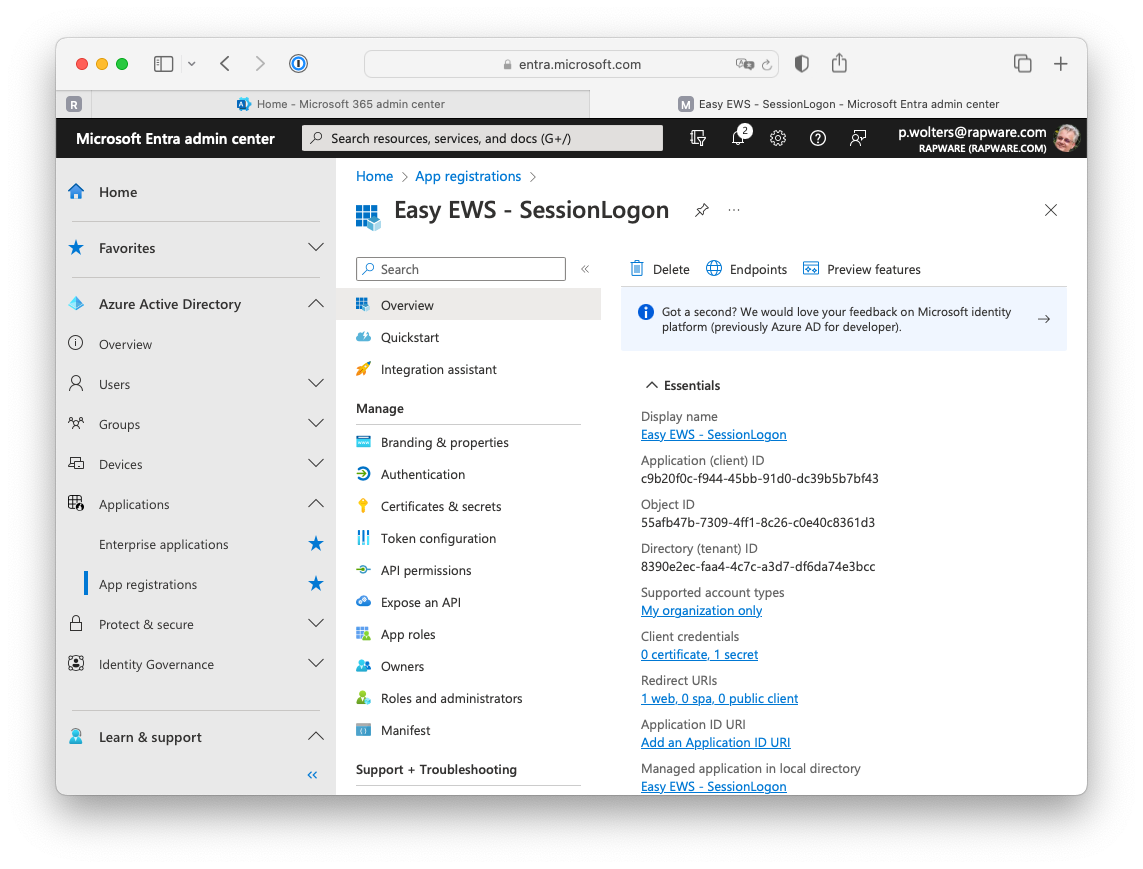Collapse the Essentials section
1143x869 pixels.
click(652, 385)
